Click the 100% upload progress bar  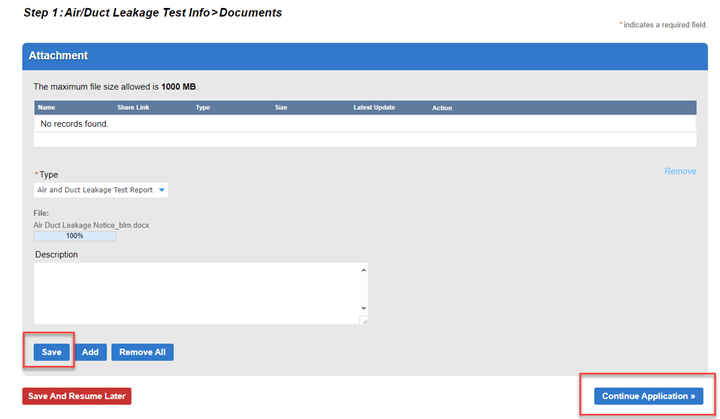point(74,236)
